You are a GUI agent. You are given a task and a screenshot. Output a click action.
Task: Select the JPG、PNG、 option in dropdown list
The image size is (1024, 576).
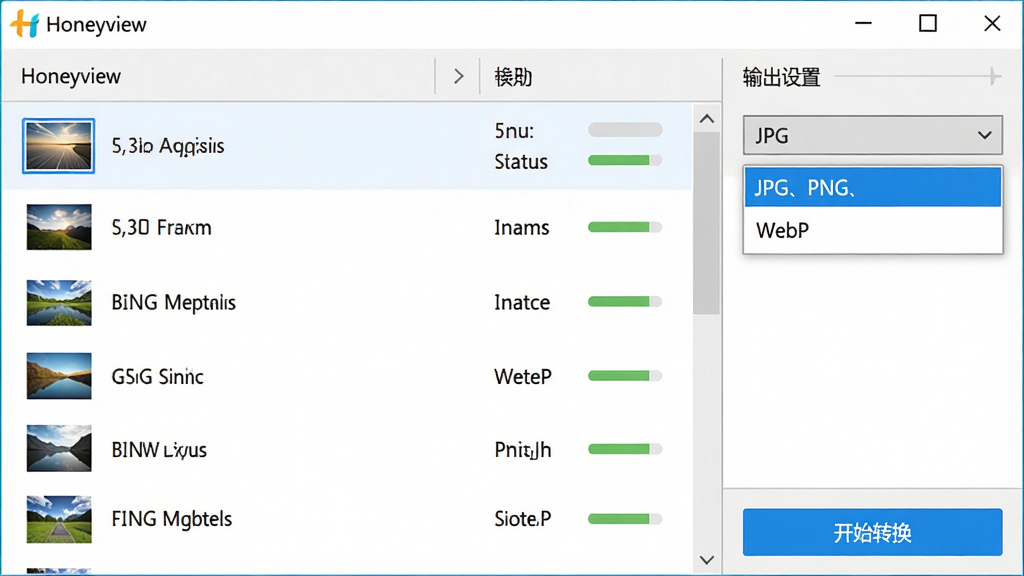tap(872, 187)
